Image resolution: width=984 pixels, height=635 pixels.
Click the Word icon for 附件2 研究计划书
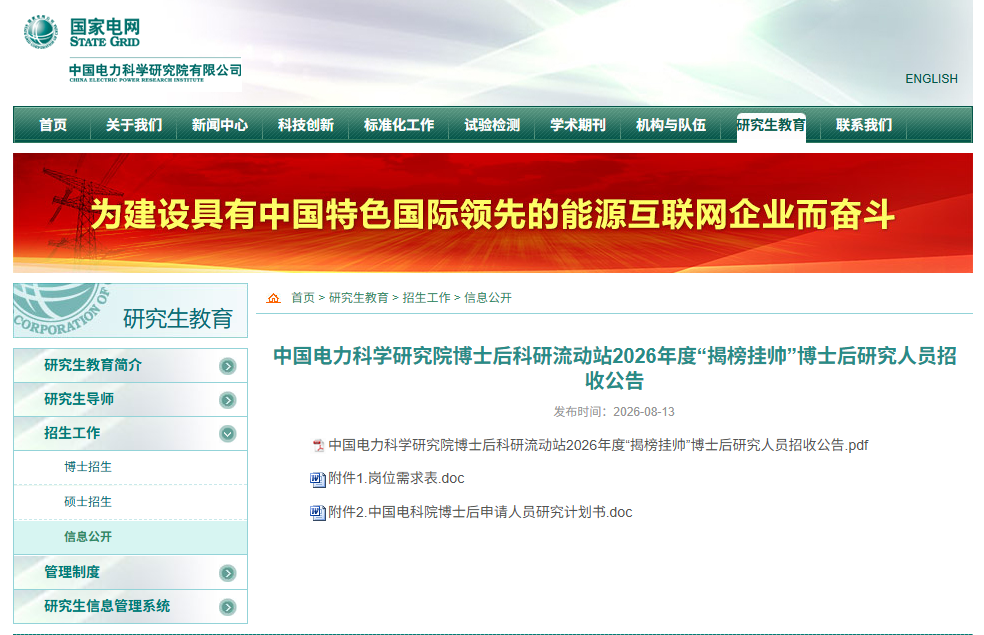tap(318, 513)
